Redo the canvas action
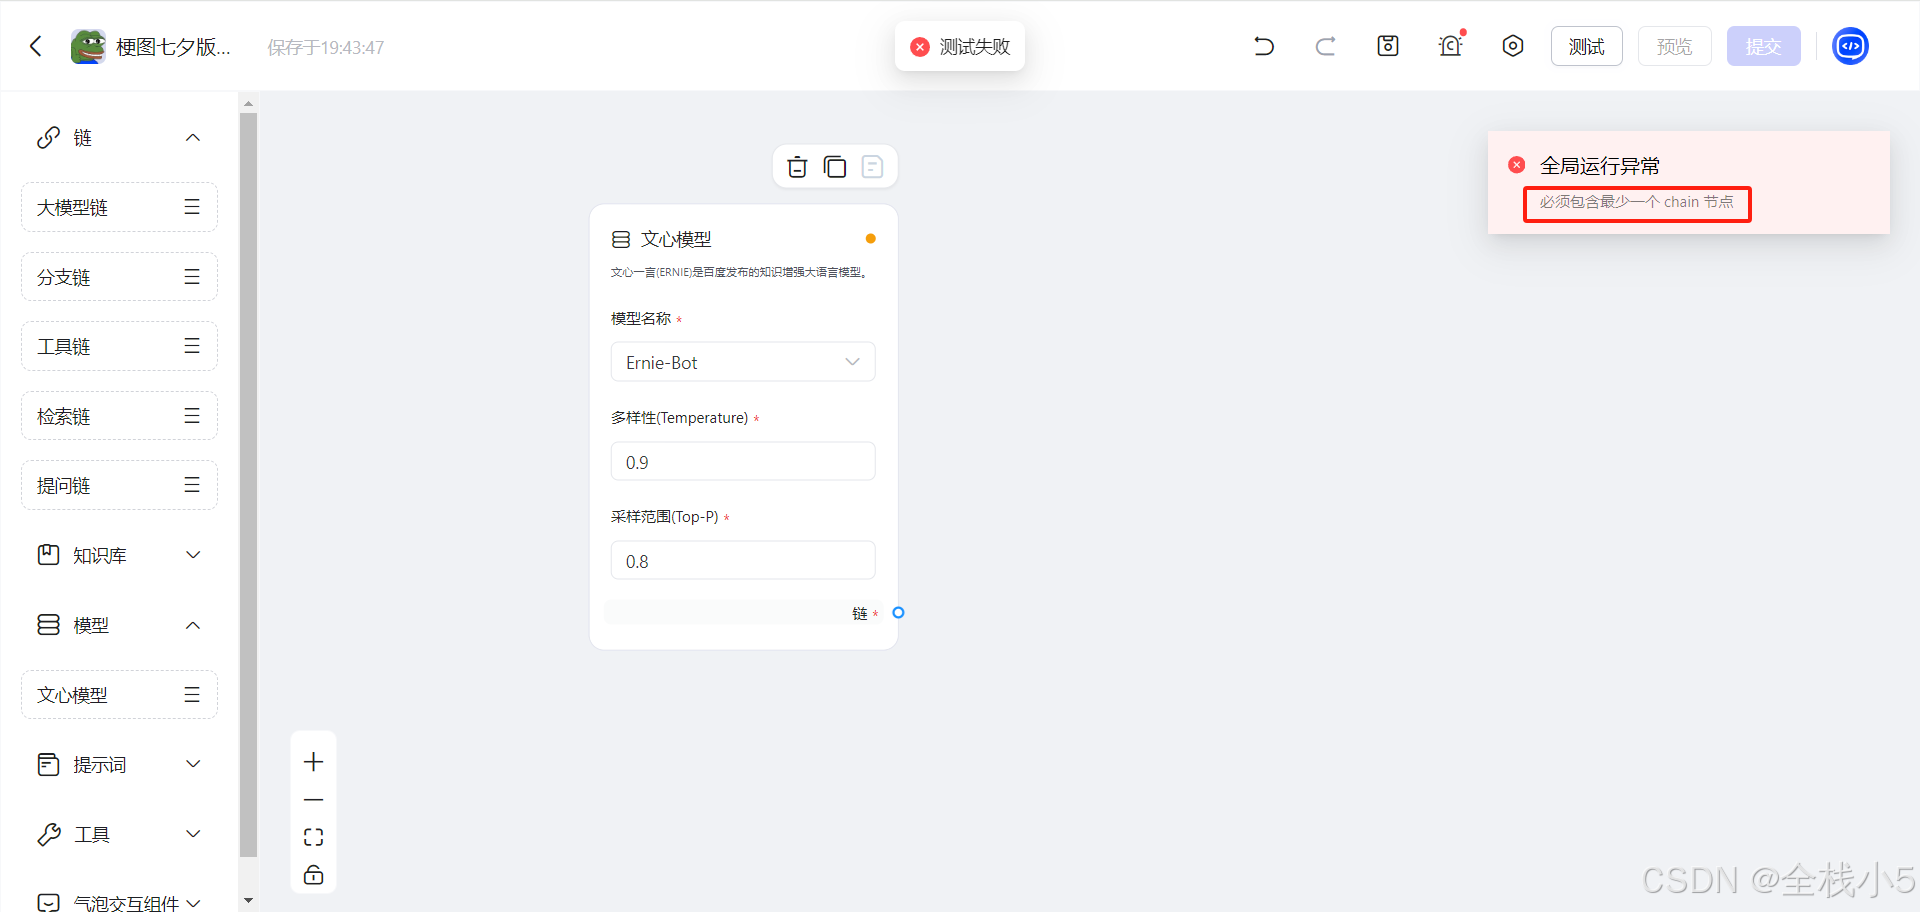Viewport: 1920px width, 912px height. tap(1326, 46)
